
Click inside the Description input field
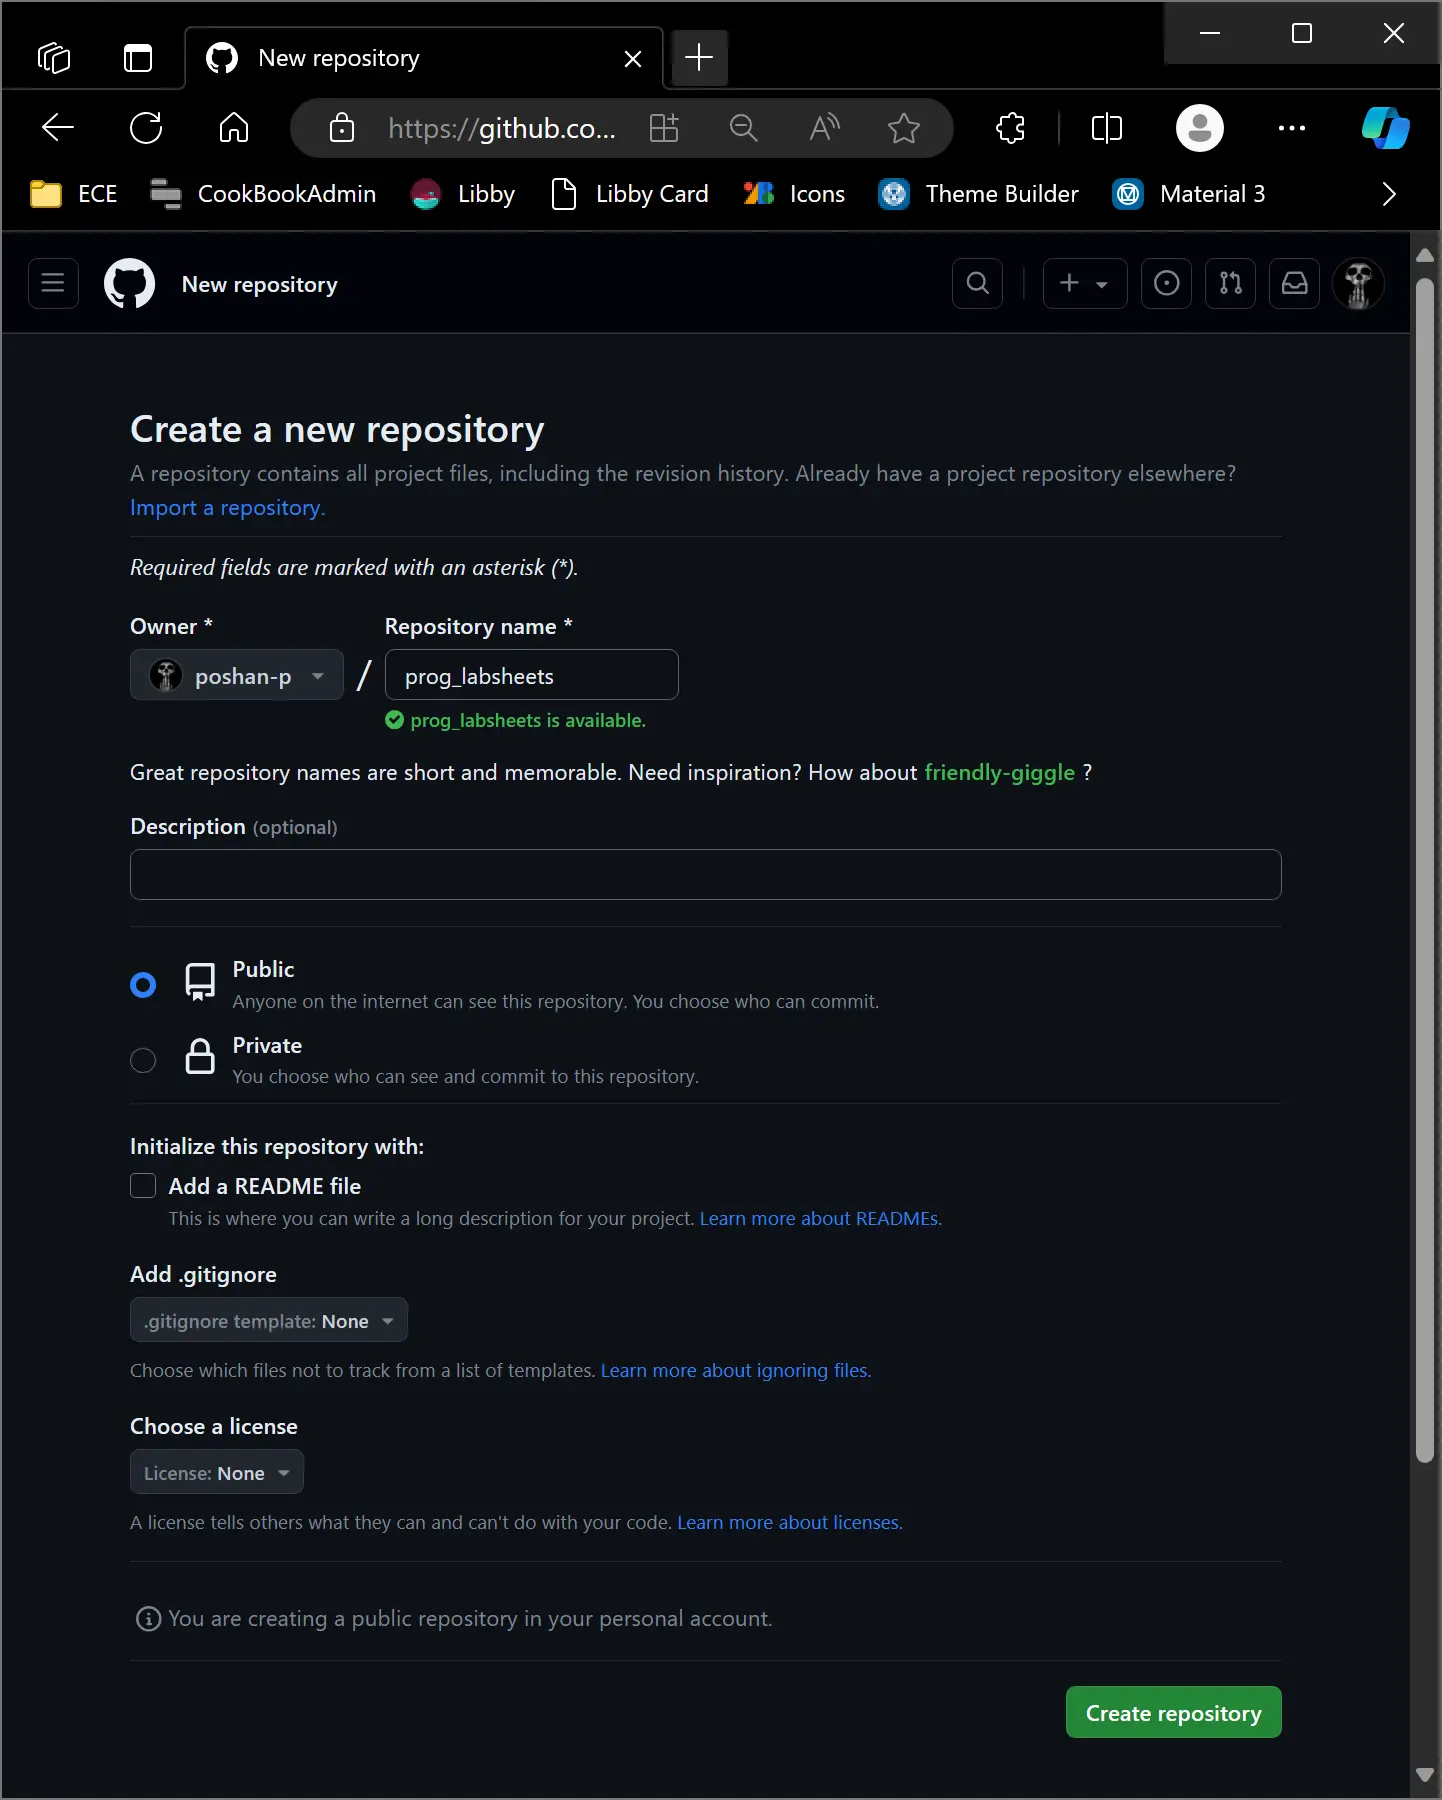705,875
